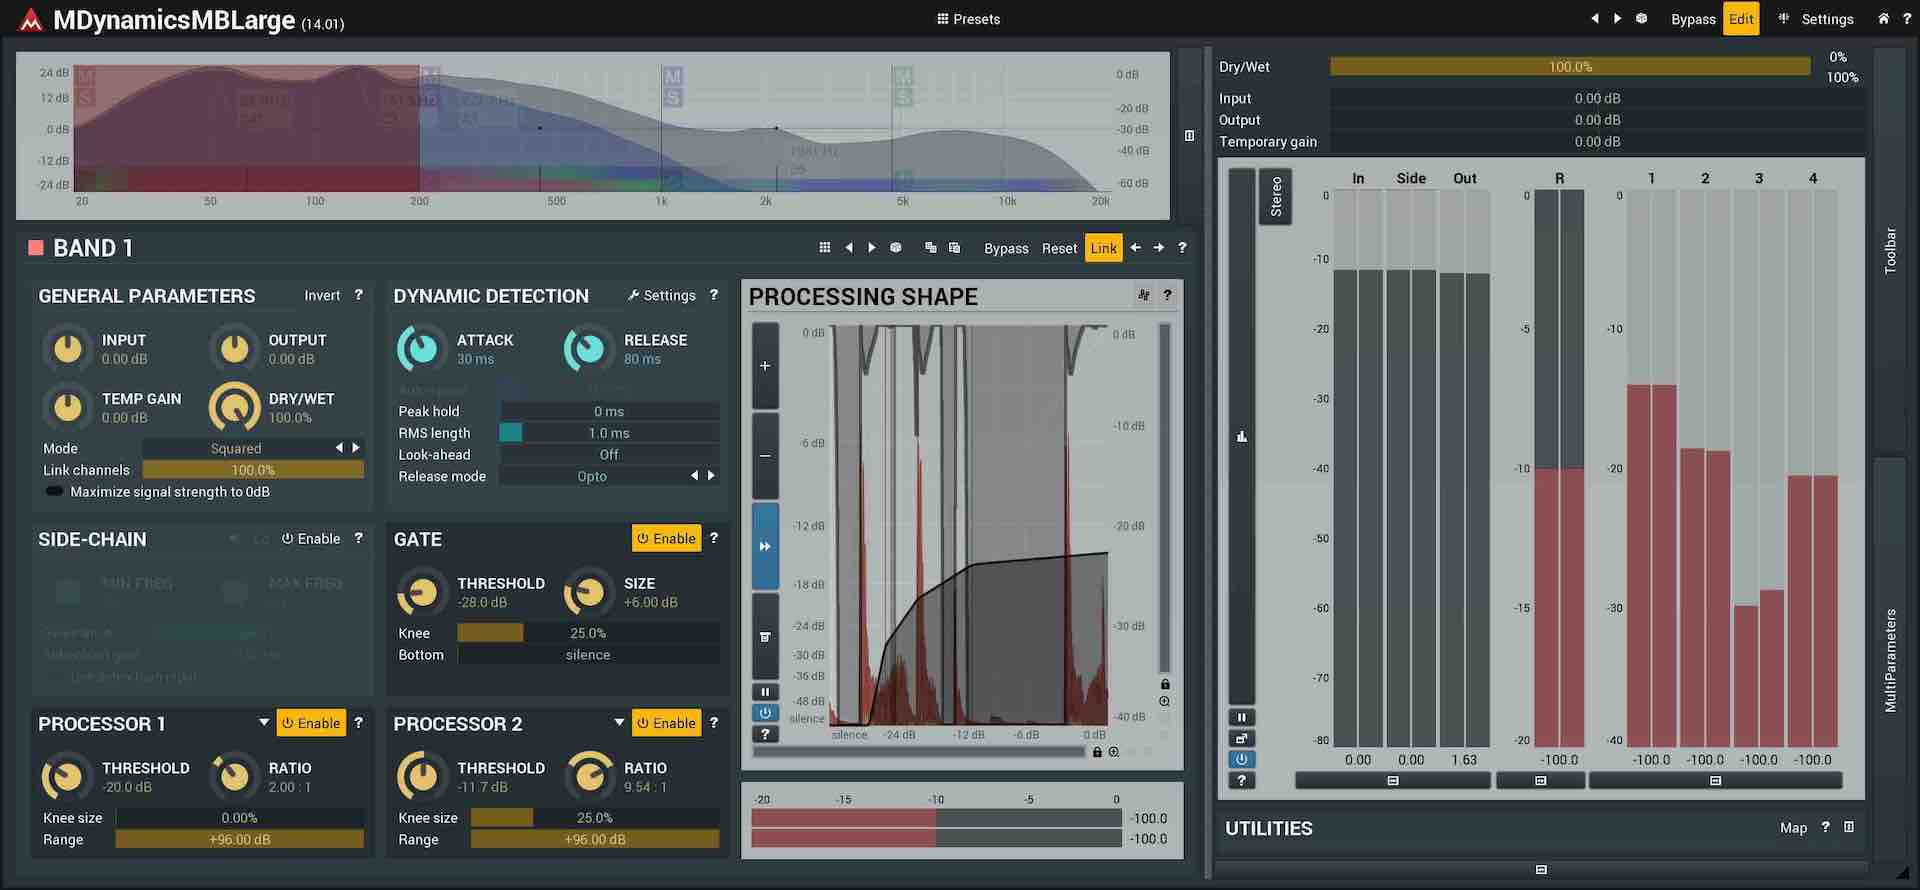Click the minus button in Processing Shape
The height and width of the screenshot is (890, 1920).
[x=765, y=456]
